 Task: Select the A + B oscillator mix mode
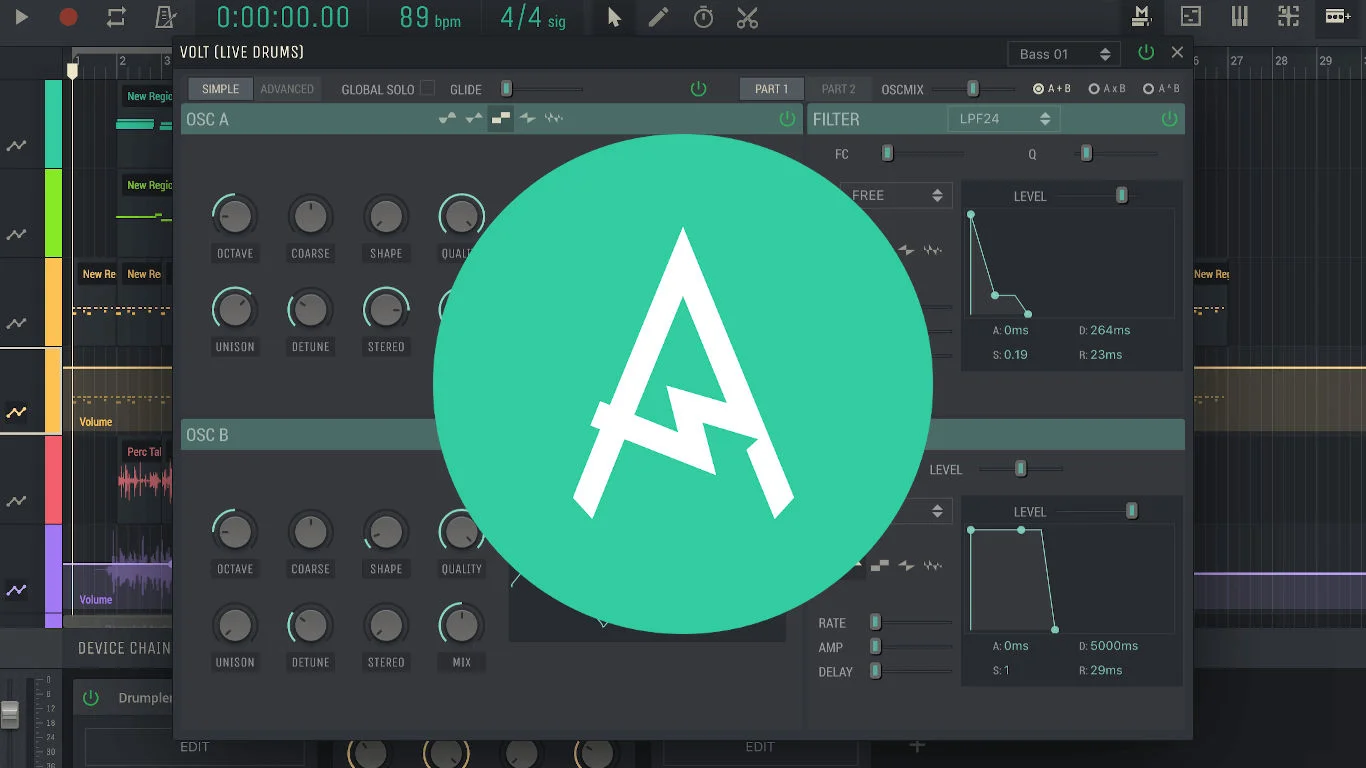tap(1052, 89)
